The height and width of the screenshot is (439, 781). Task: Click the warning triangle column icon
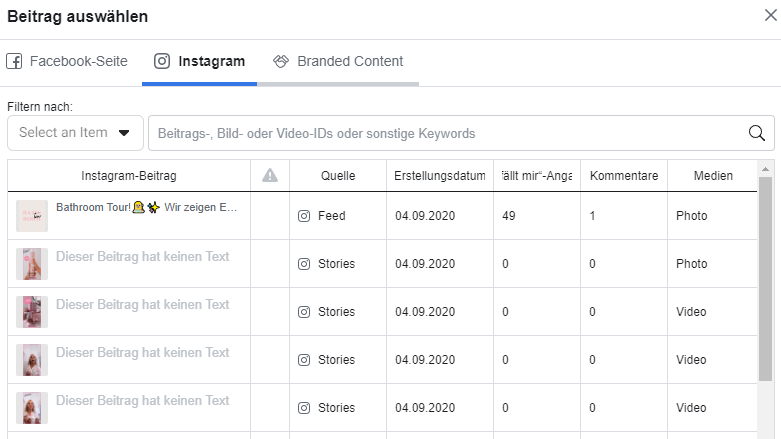pyautogui.click(x=270, y=176)
